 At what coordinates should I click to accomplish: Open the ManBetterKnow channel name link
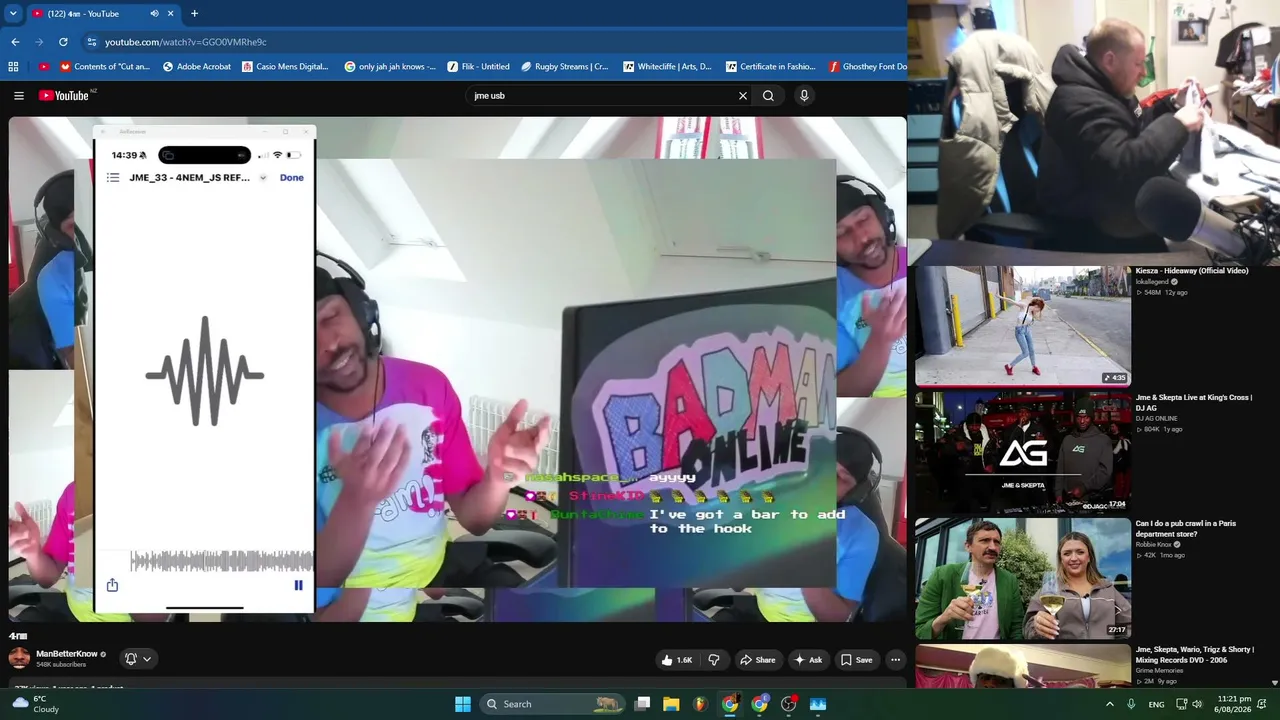point(67,654)
